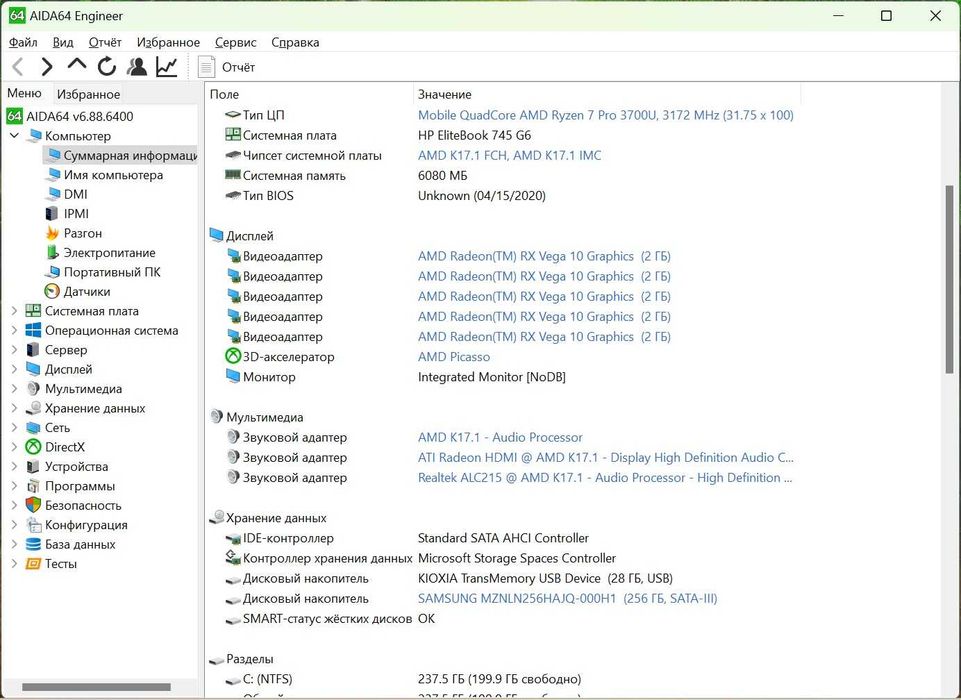The image size is (961, 700).
Task: Open the AMD Picasso link
Action: coord(454,357)
